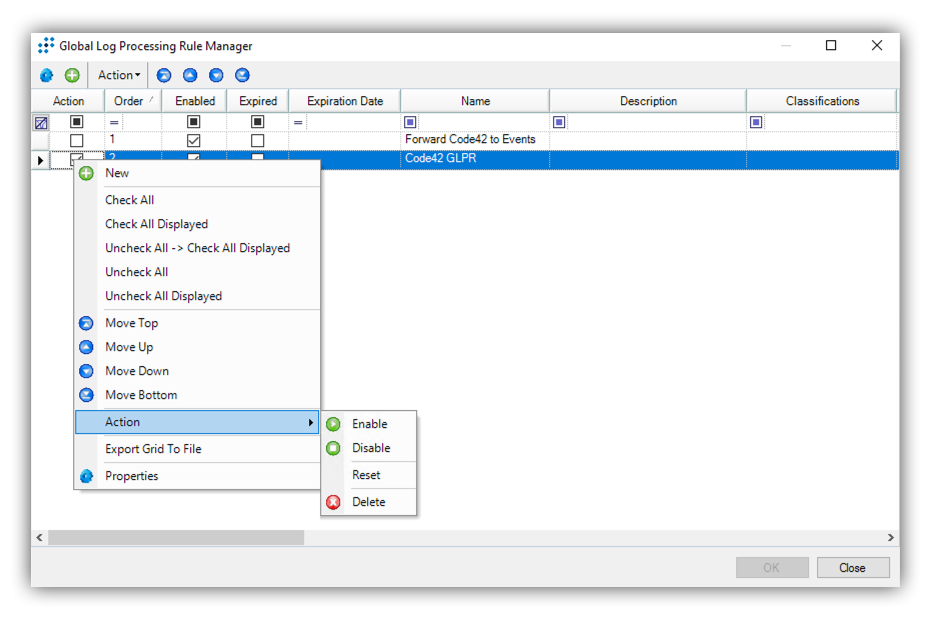
Task: Open the Description column filter operator
Action: tap(559, 122)
